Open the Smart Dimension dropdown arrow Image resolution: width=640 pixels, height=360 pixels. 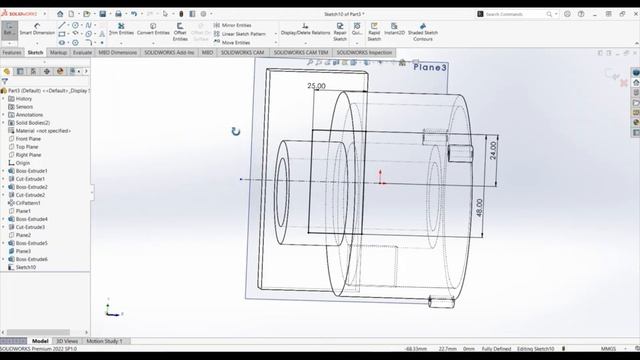click(x=37, y=42)
